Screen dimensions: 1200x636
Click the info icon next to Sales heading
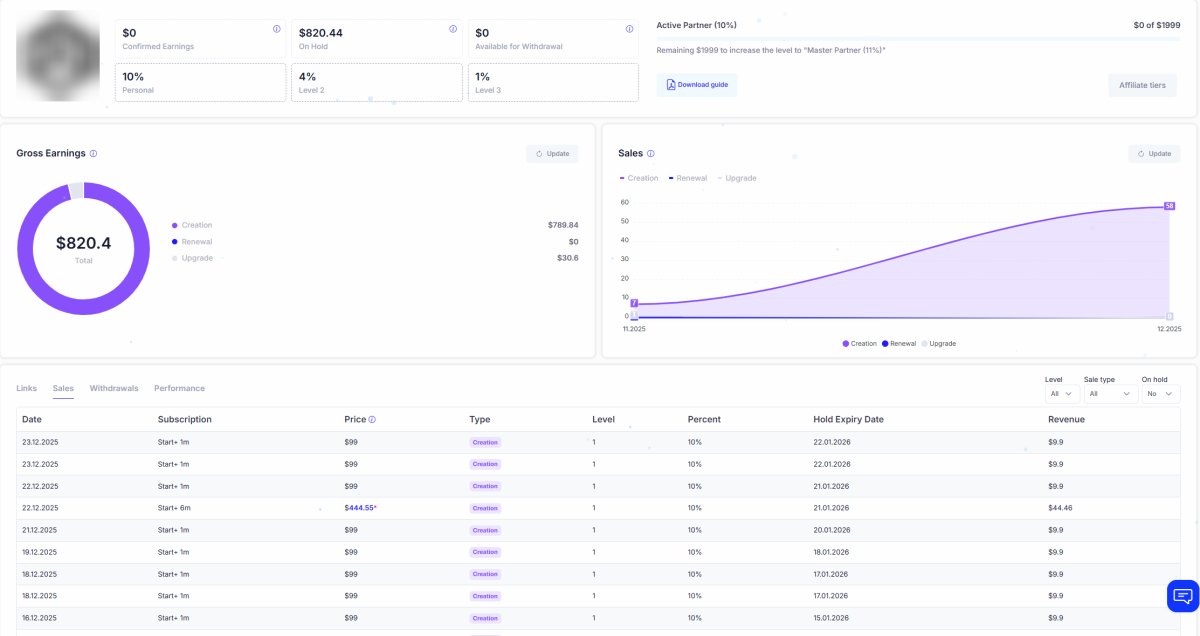click(650, 154)
